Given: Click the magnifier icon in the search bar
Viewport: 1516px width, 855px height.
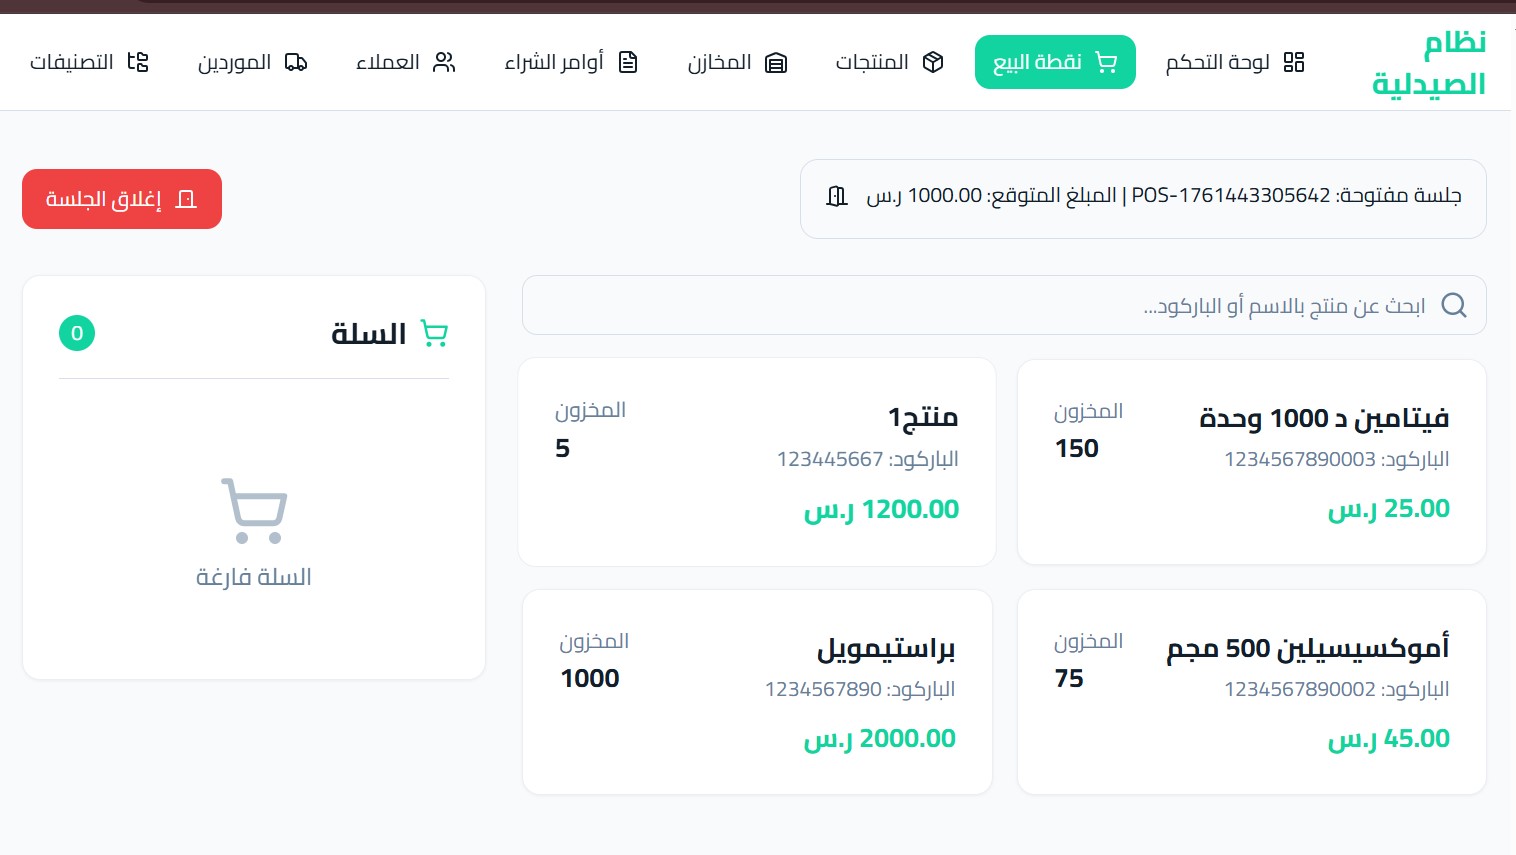Looking at the screenshot, I should 1453,305.
